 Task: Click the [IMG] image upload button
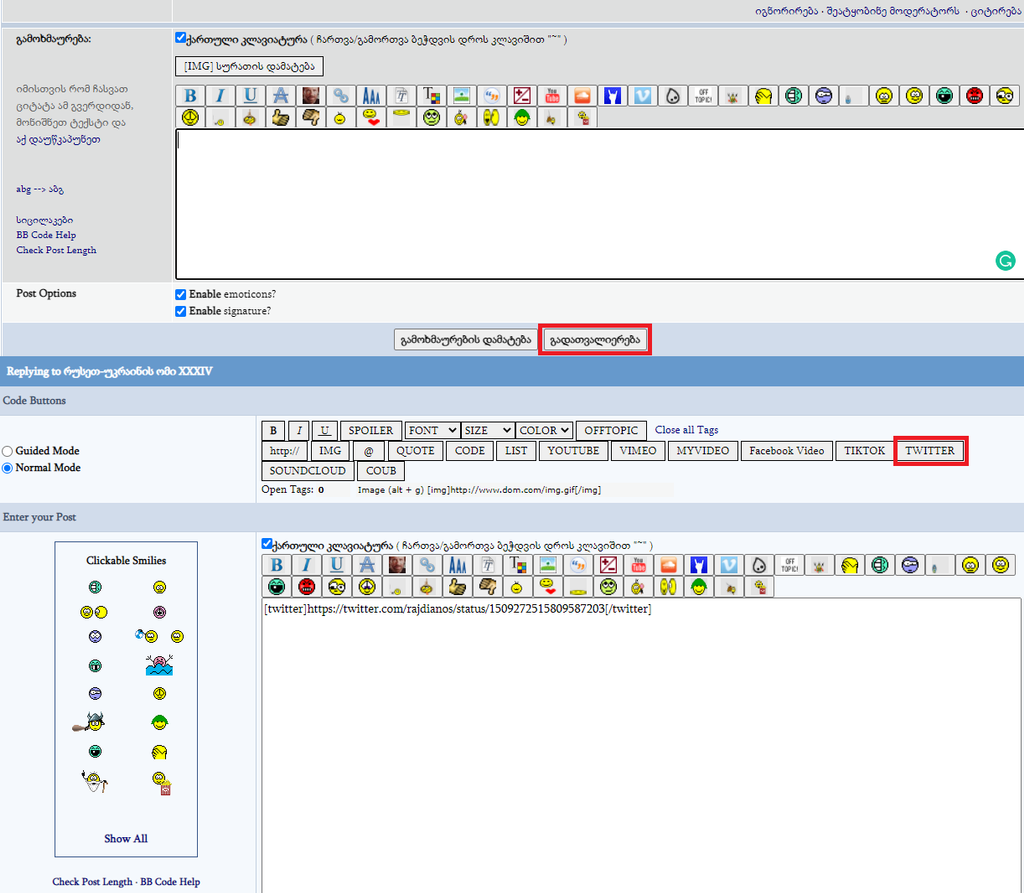click(249, 67)
